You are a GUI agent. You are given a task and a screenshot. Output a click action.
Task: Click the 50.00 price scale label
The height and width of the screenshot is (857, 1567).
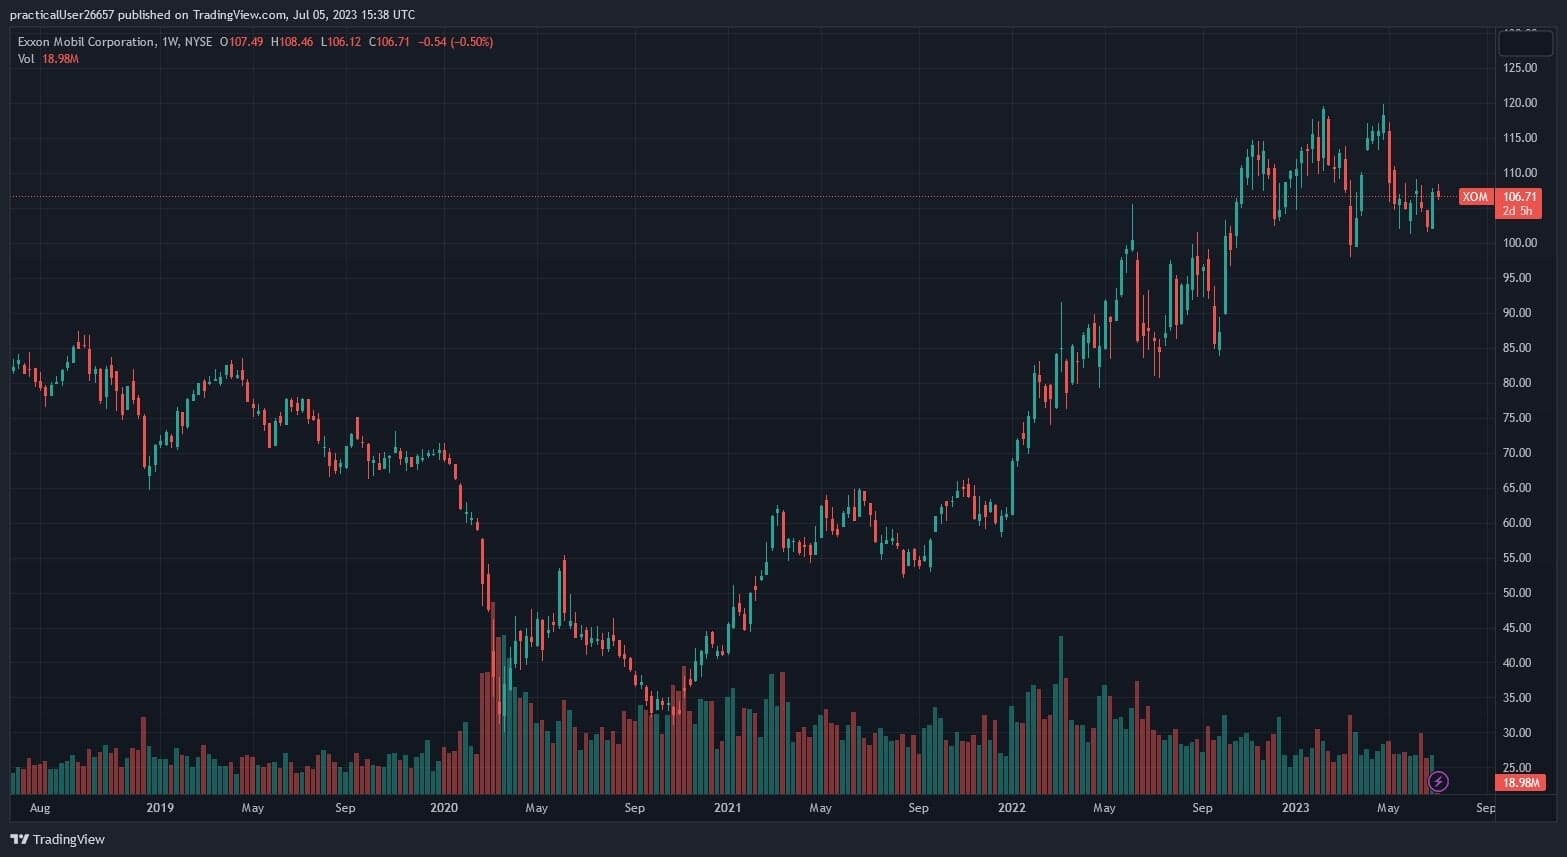click(x=1520, y=593)
